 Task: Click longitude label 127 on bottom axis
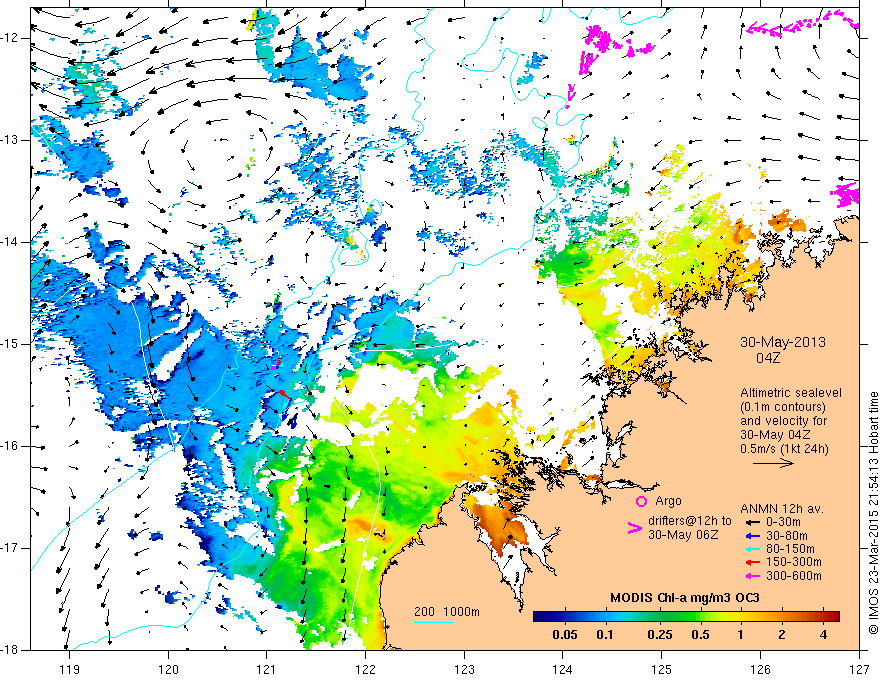click(859, 669)
